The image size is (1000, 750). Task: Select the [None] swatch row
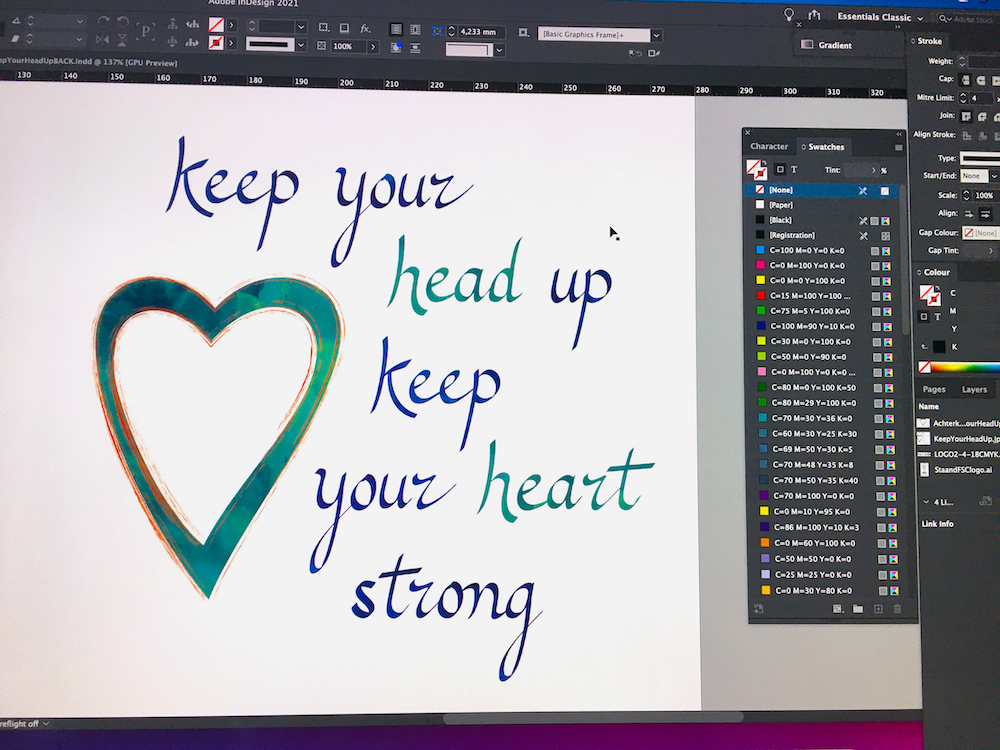click(822, 190)
